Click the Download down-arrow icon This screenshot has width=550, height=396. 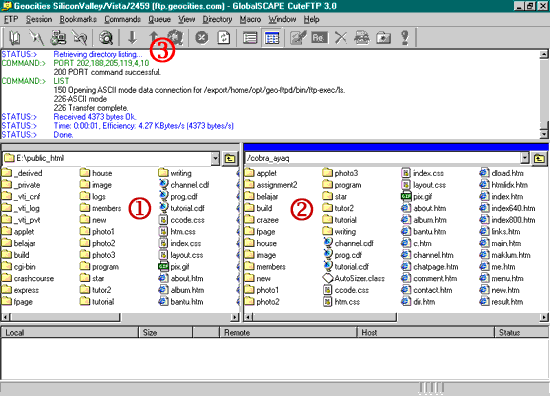132,38
